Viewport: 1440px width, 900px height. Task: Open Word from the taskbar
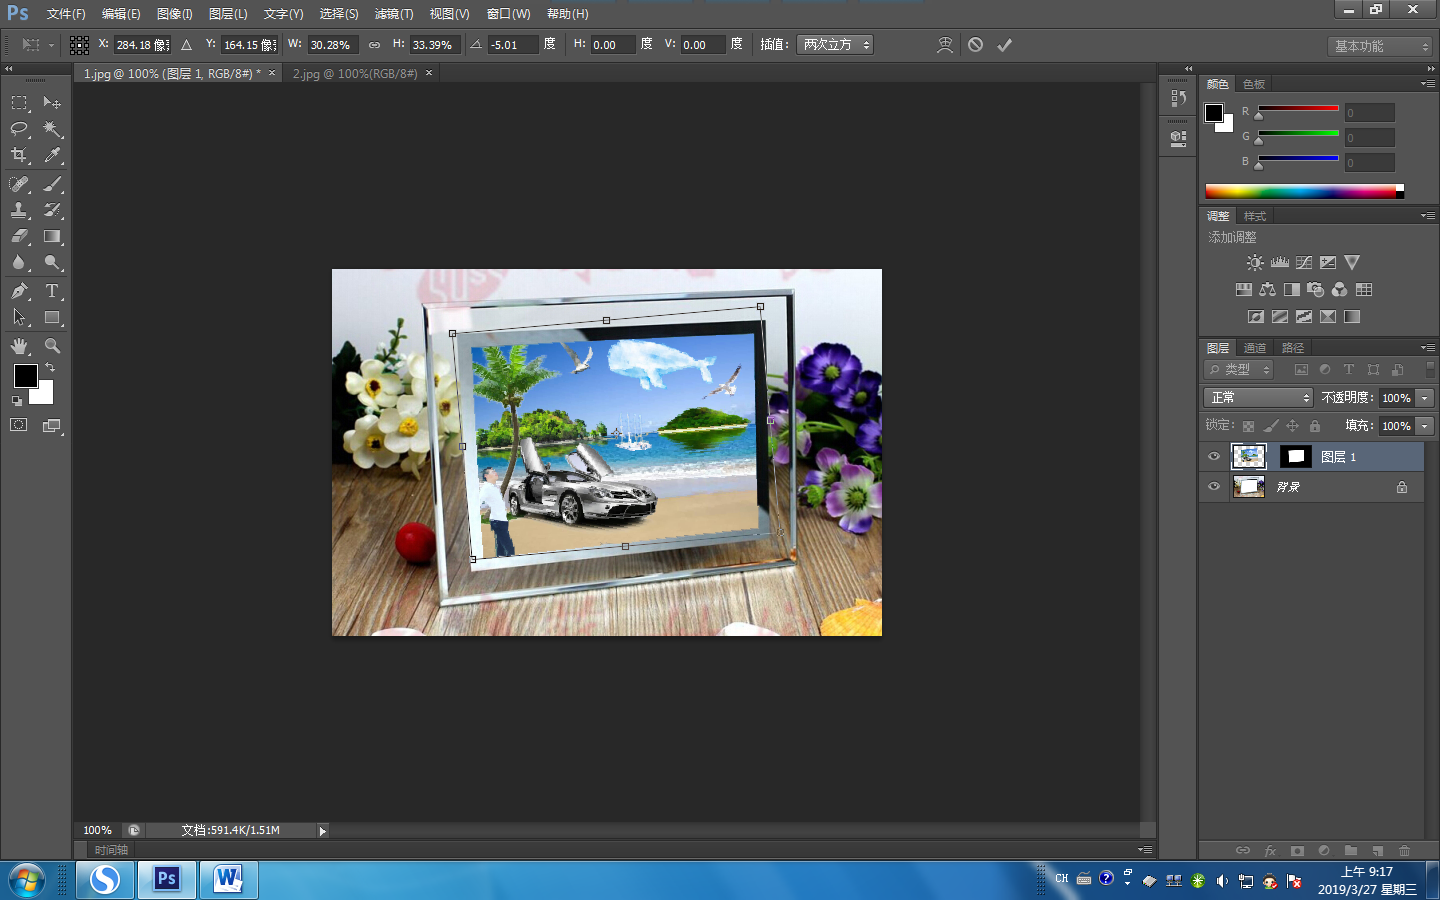click(x=228, y=880)
